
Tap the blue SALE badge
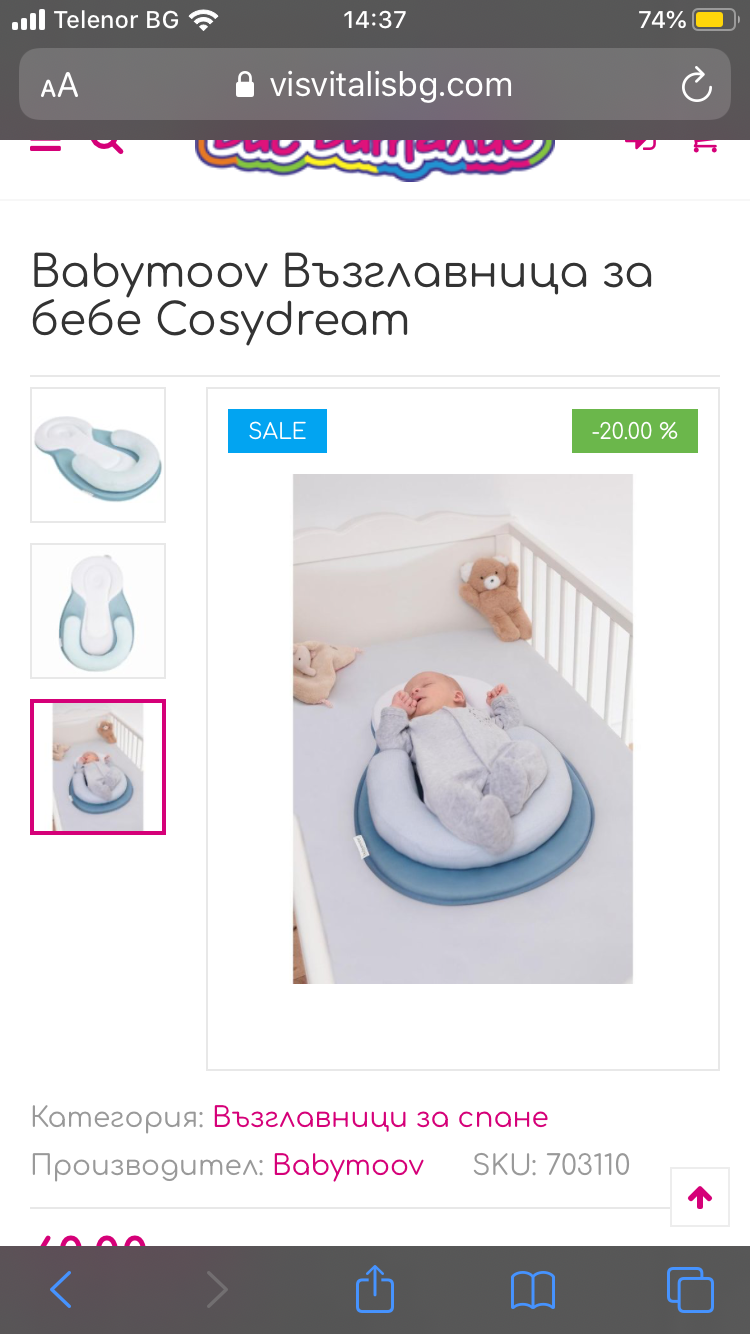[277, 431]
